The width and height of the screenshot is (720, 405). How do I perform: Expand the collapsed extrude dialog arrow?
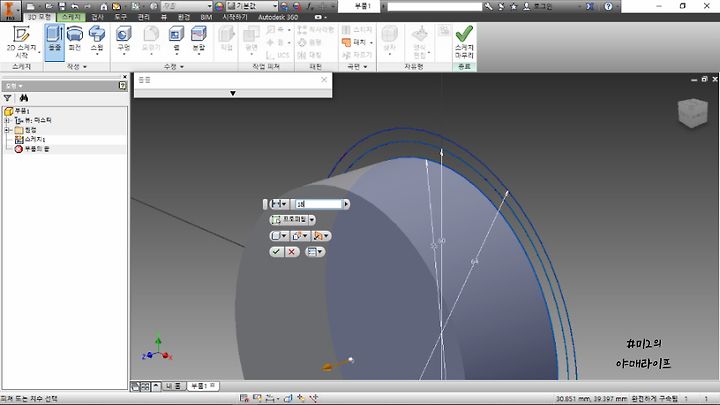tap(233, 93)
